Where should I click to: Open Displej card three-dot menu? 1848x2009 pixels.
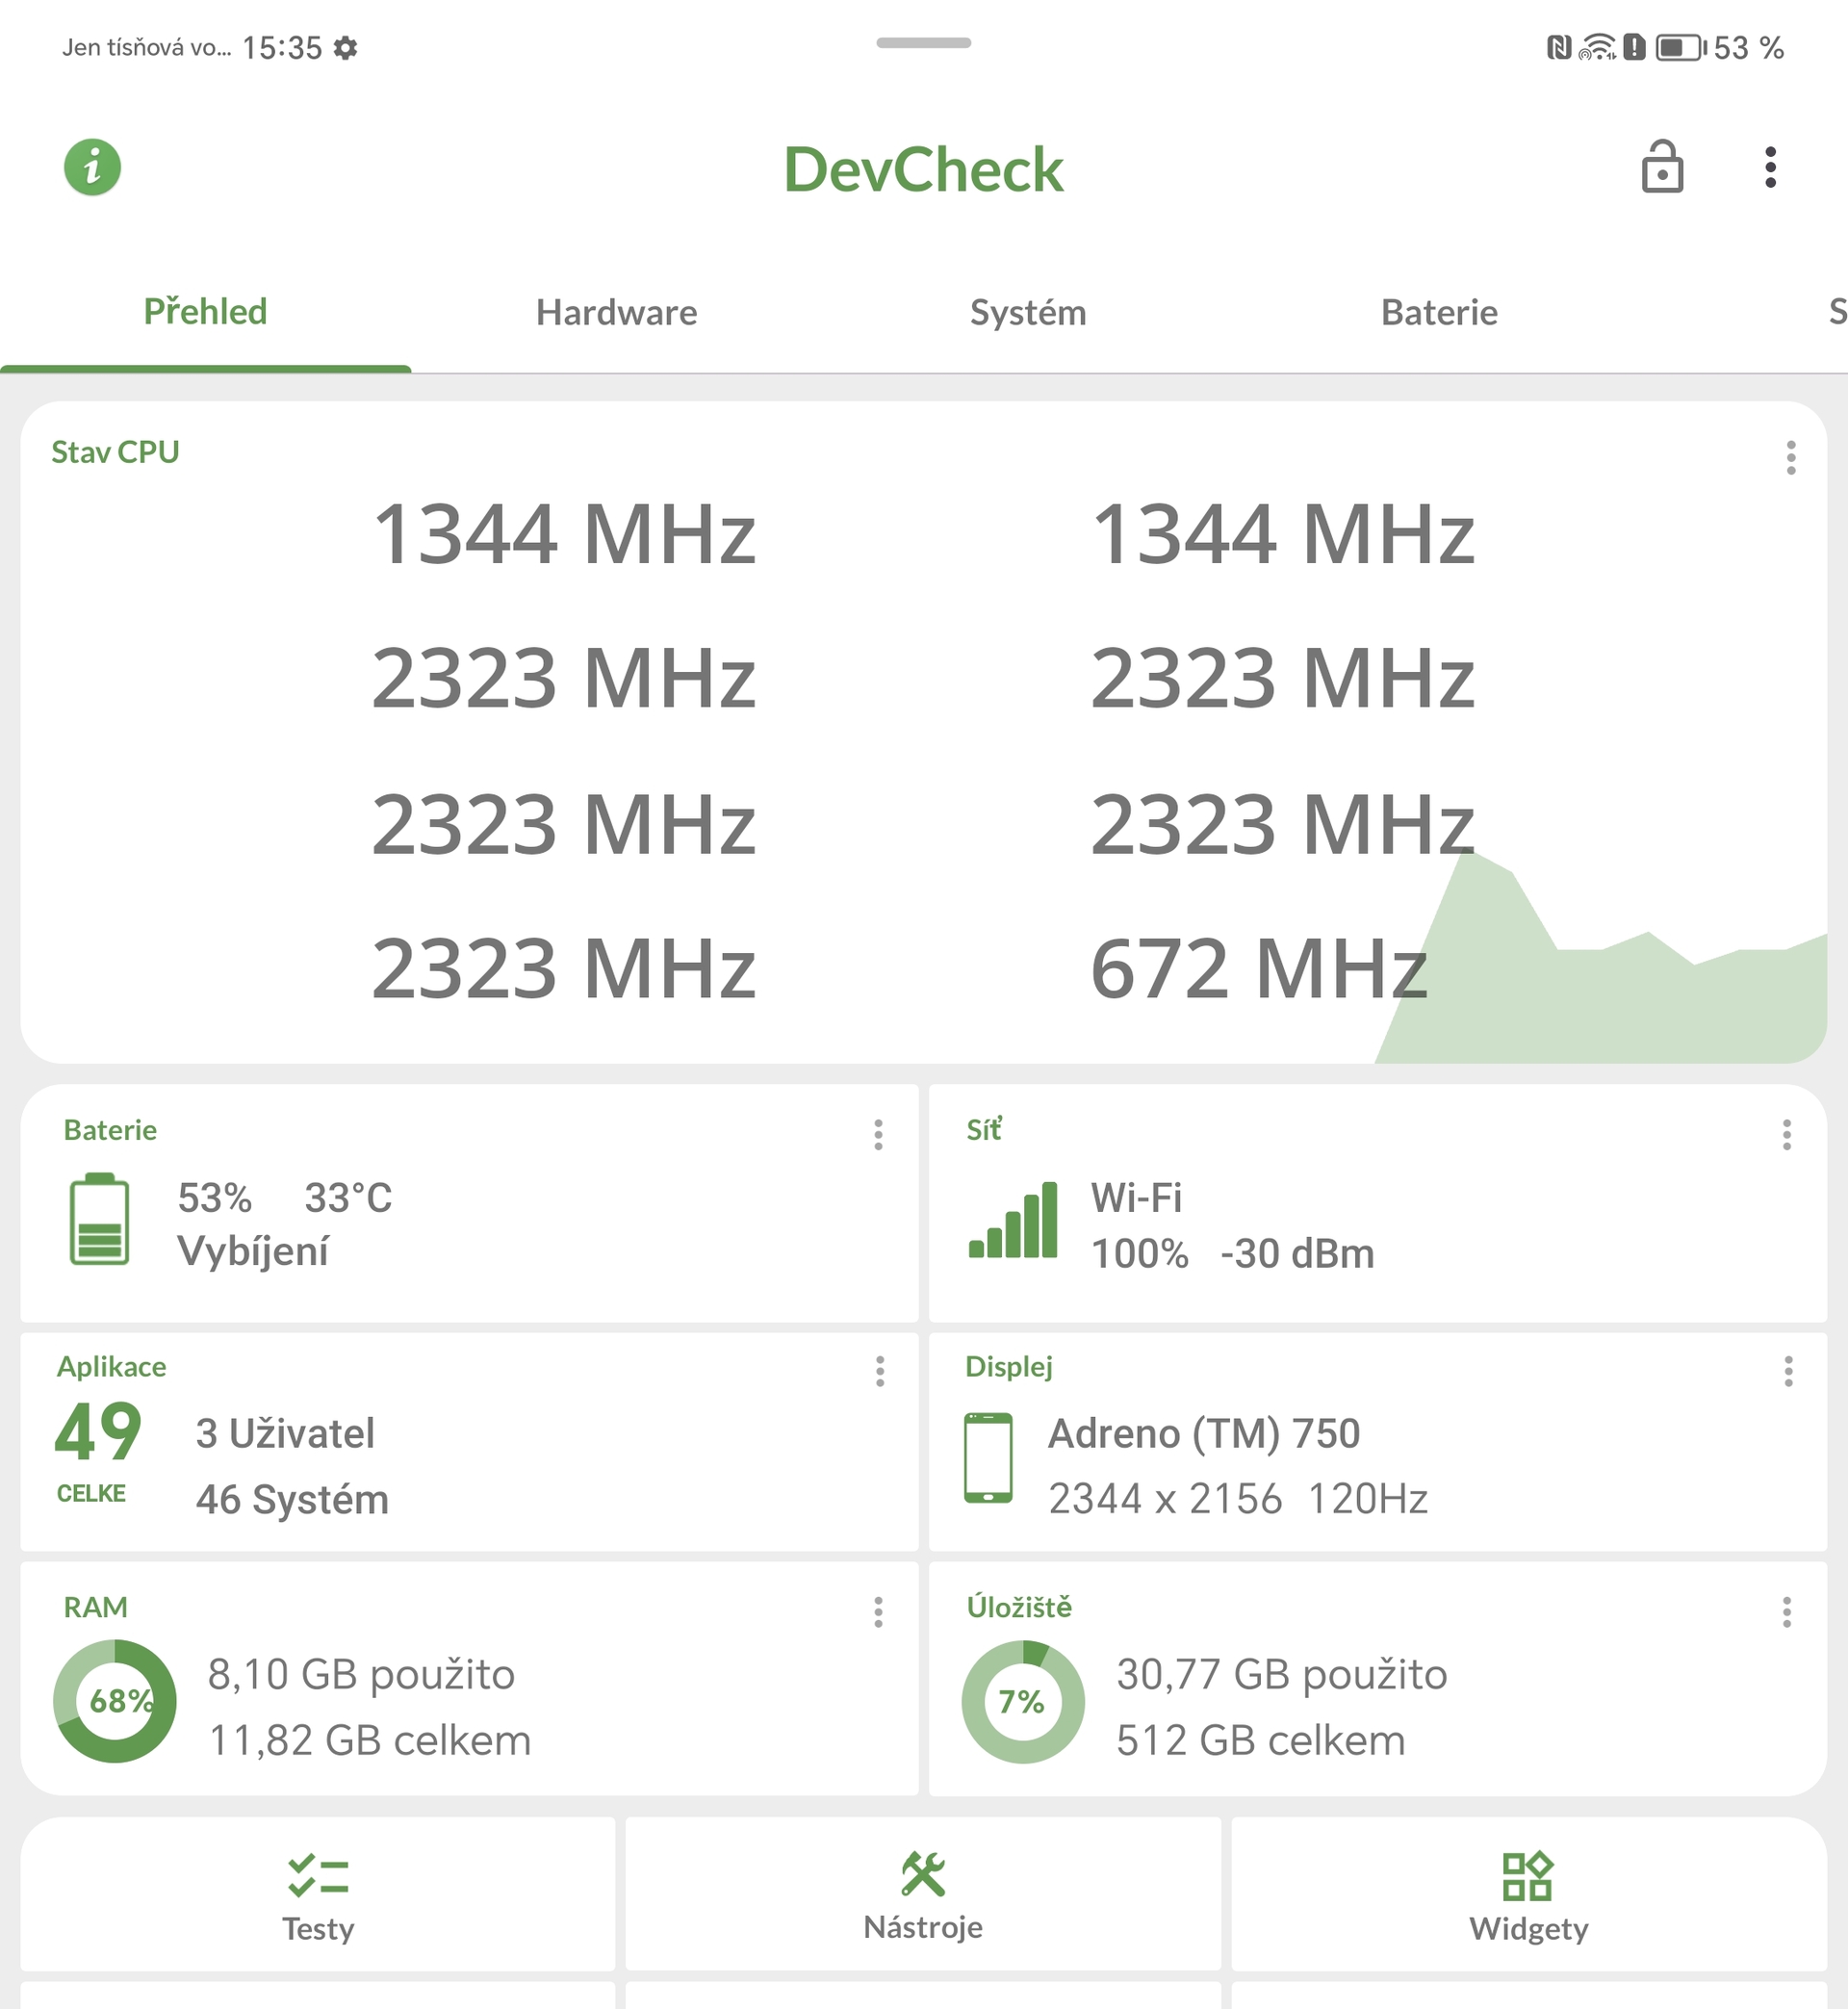click(x=1788, y=1371)
